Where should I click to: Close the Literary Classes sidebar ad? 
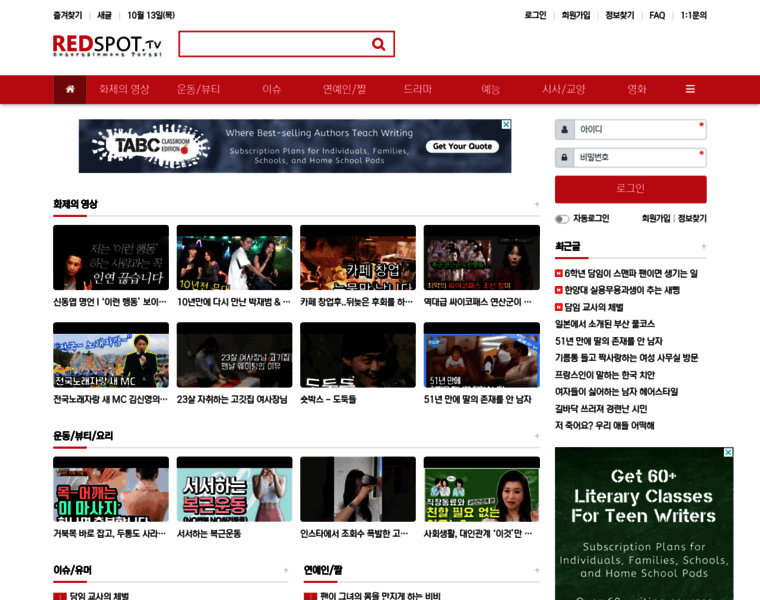[728, 452]
